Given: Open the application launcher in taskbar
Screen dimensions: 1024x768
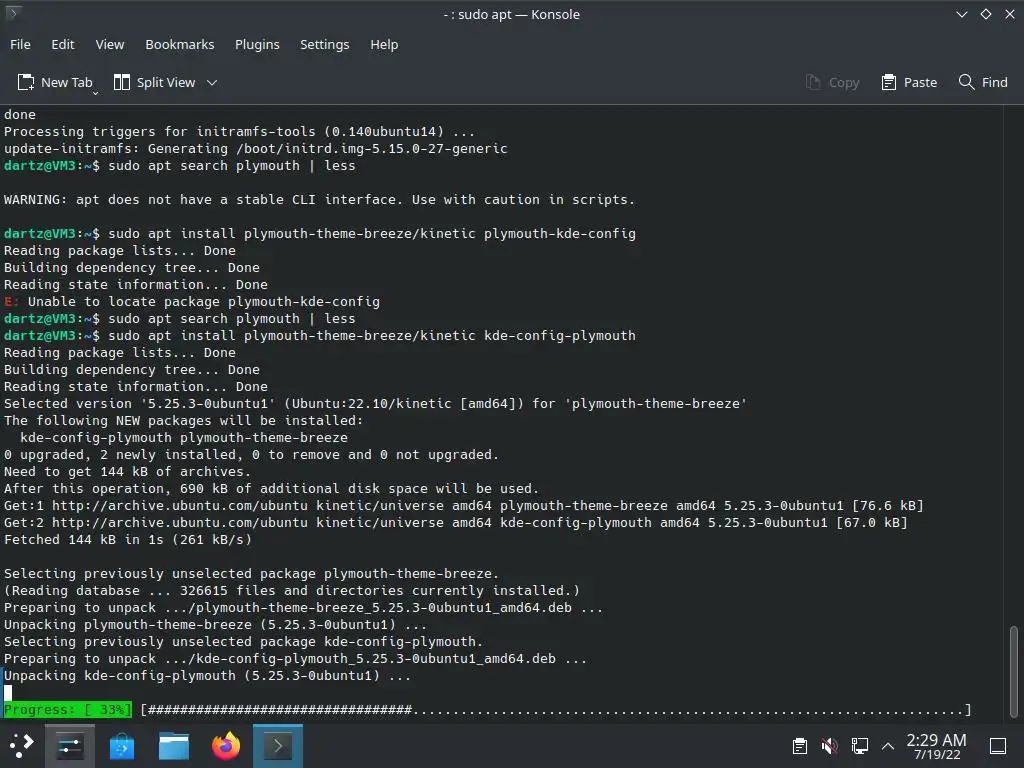Looking at the screenshot, I should tap(21, 745).
